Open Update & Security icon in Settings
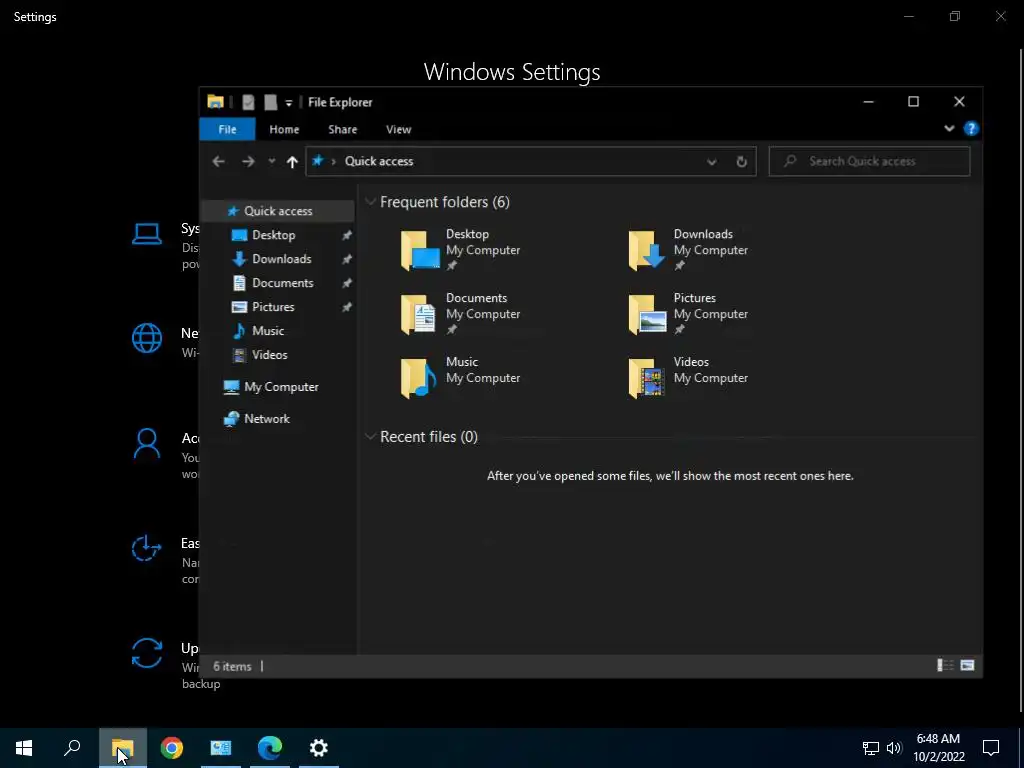Screen dimensions: 1024x768 click(147, 653)
